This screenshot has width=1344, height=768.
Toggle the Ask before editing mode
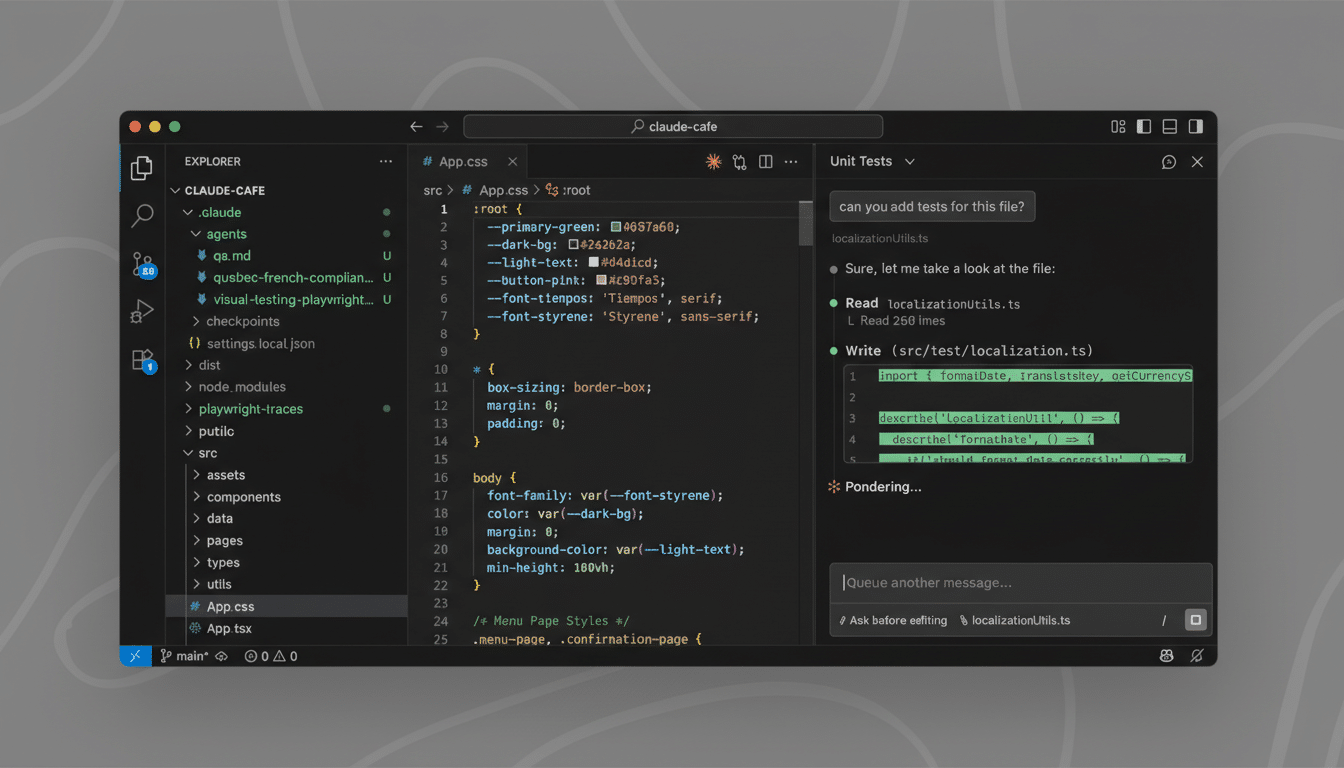(892, 620)
